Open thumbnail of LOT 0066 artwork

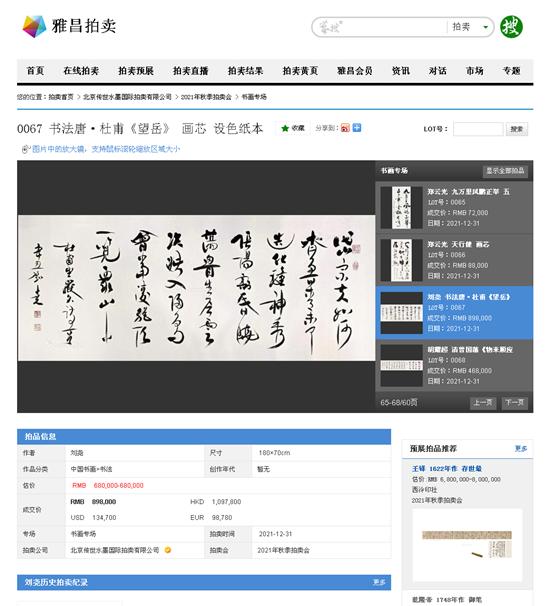pyautogui.click(x=401, y=260)
